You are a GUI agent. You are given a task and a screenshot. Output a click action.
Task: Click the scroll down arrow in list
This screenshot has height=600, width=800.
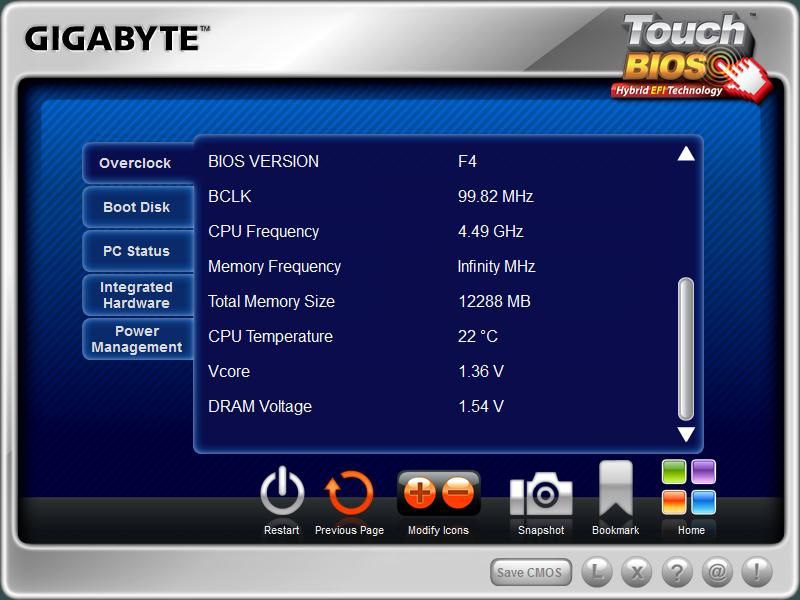point(686,434)
